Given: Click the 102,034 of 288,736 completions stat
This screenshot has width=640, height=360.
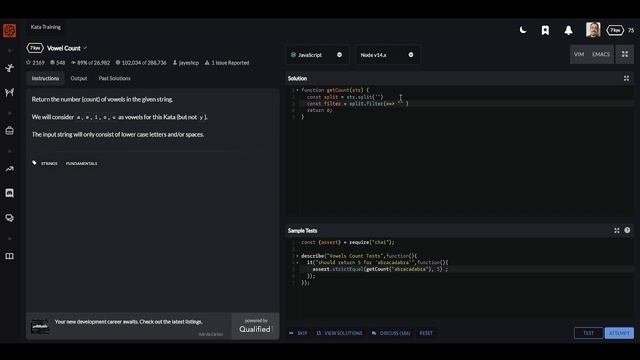Looking at the screenshot, I should 141,63.
